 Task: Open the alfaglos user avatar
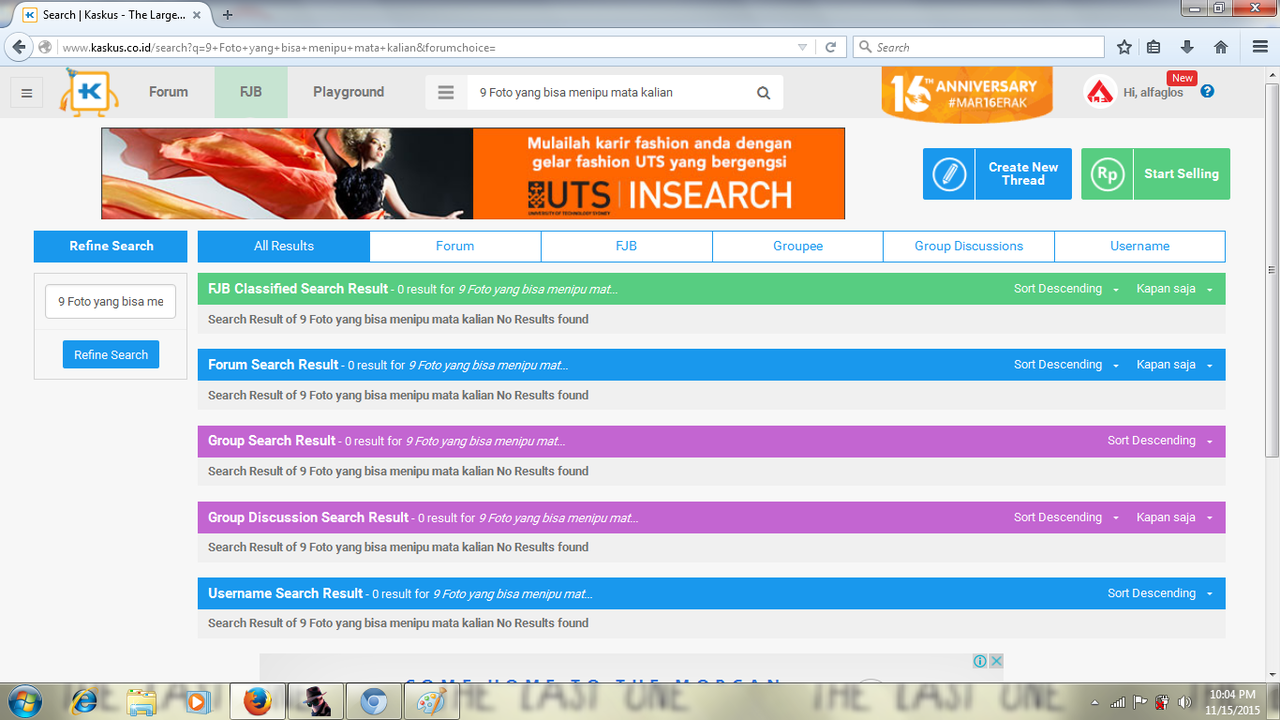1100,92
